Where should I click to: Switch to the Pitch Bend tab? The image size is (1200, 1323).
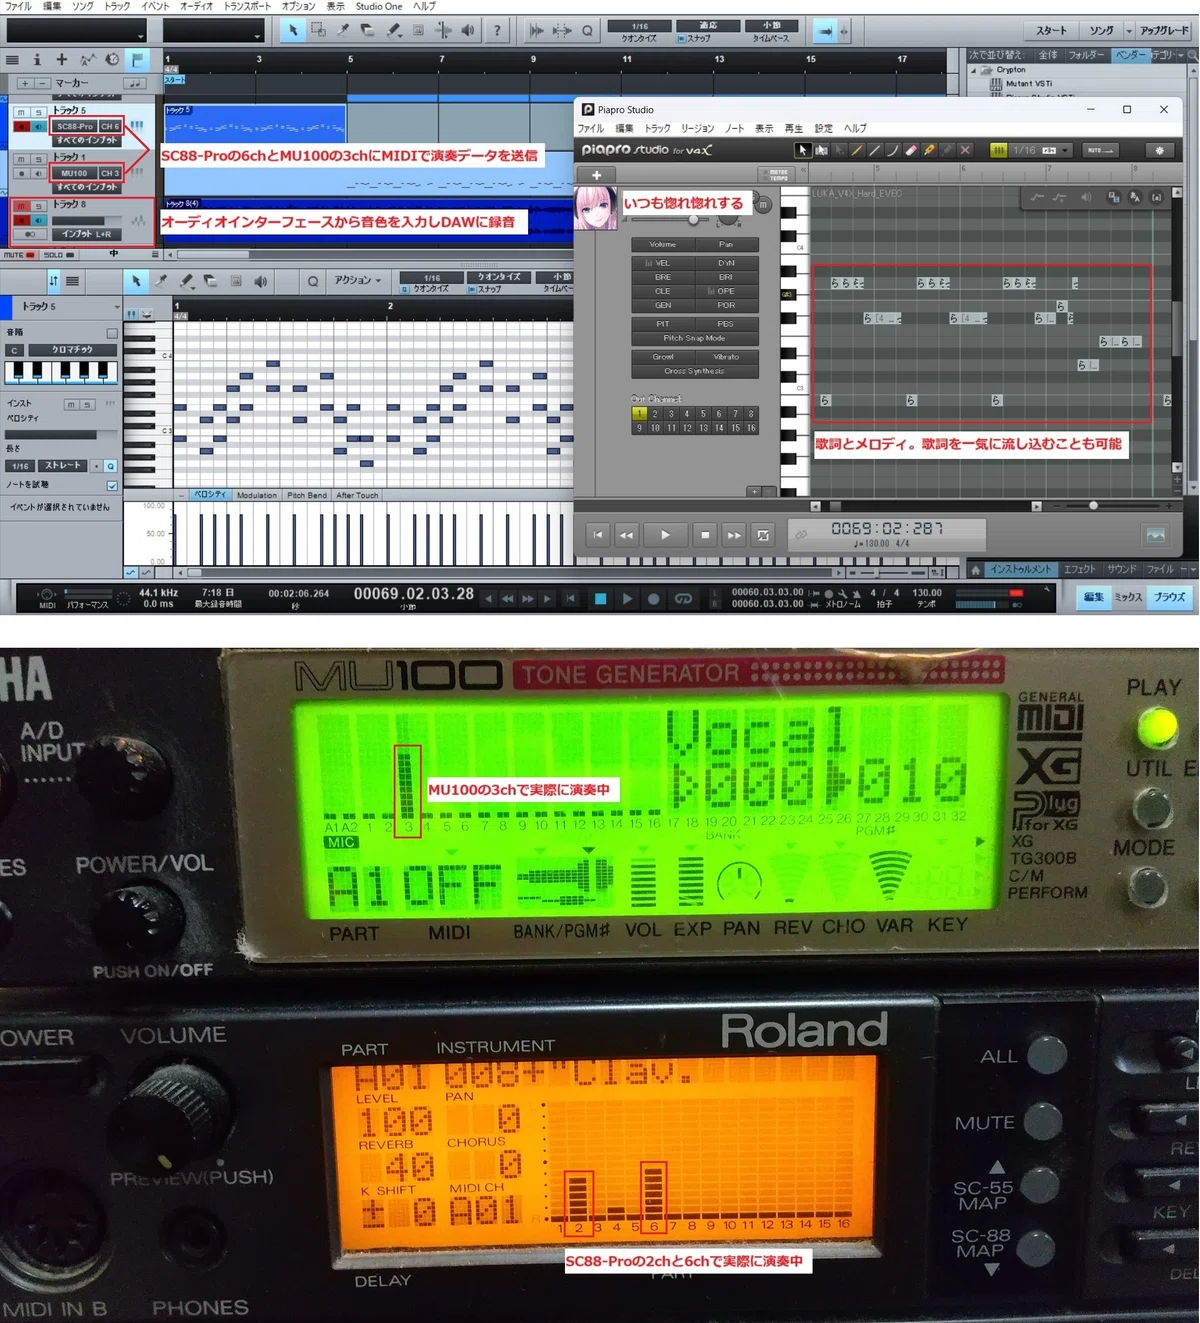pos(307,495)
